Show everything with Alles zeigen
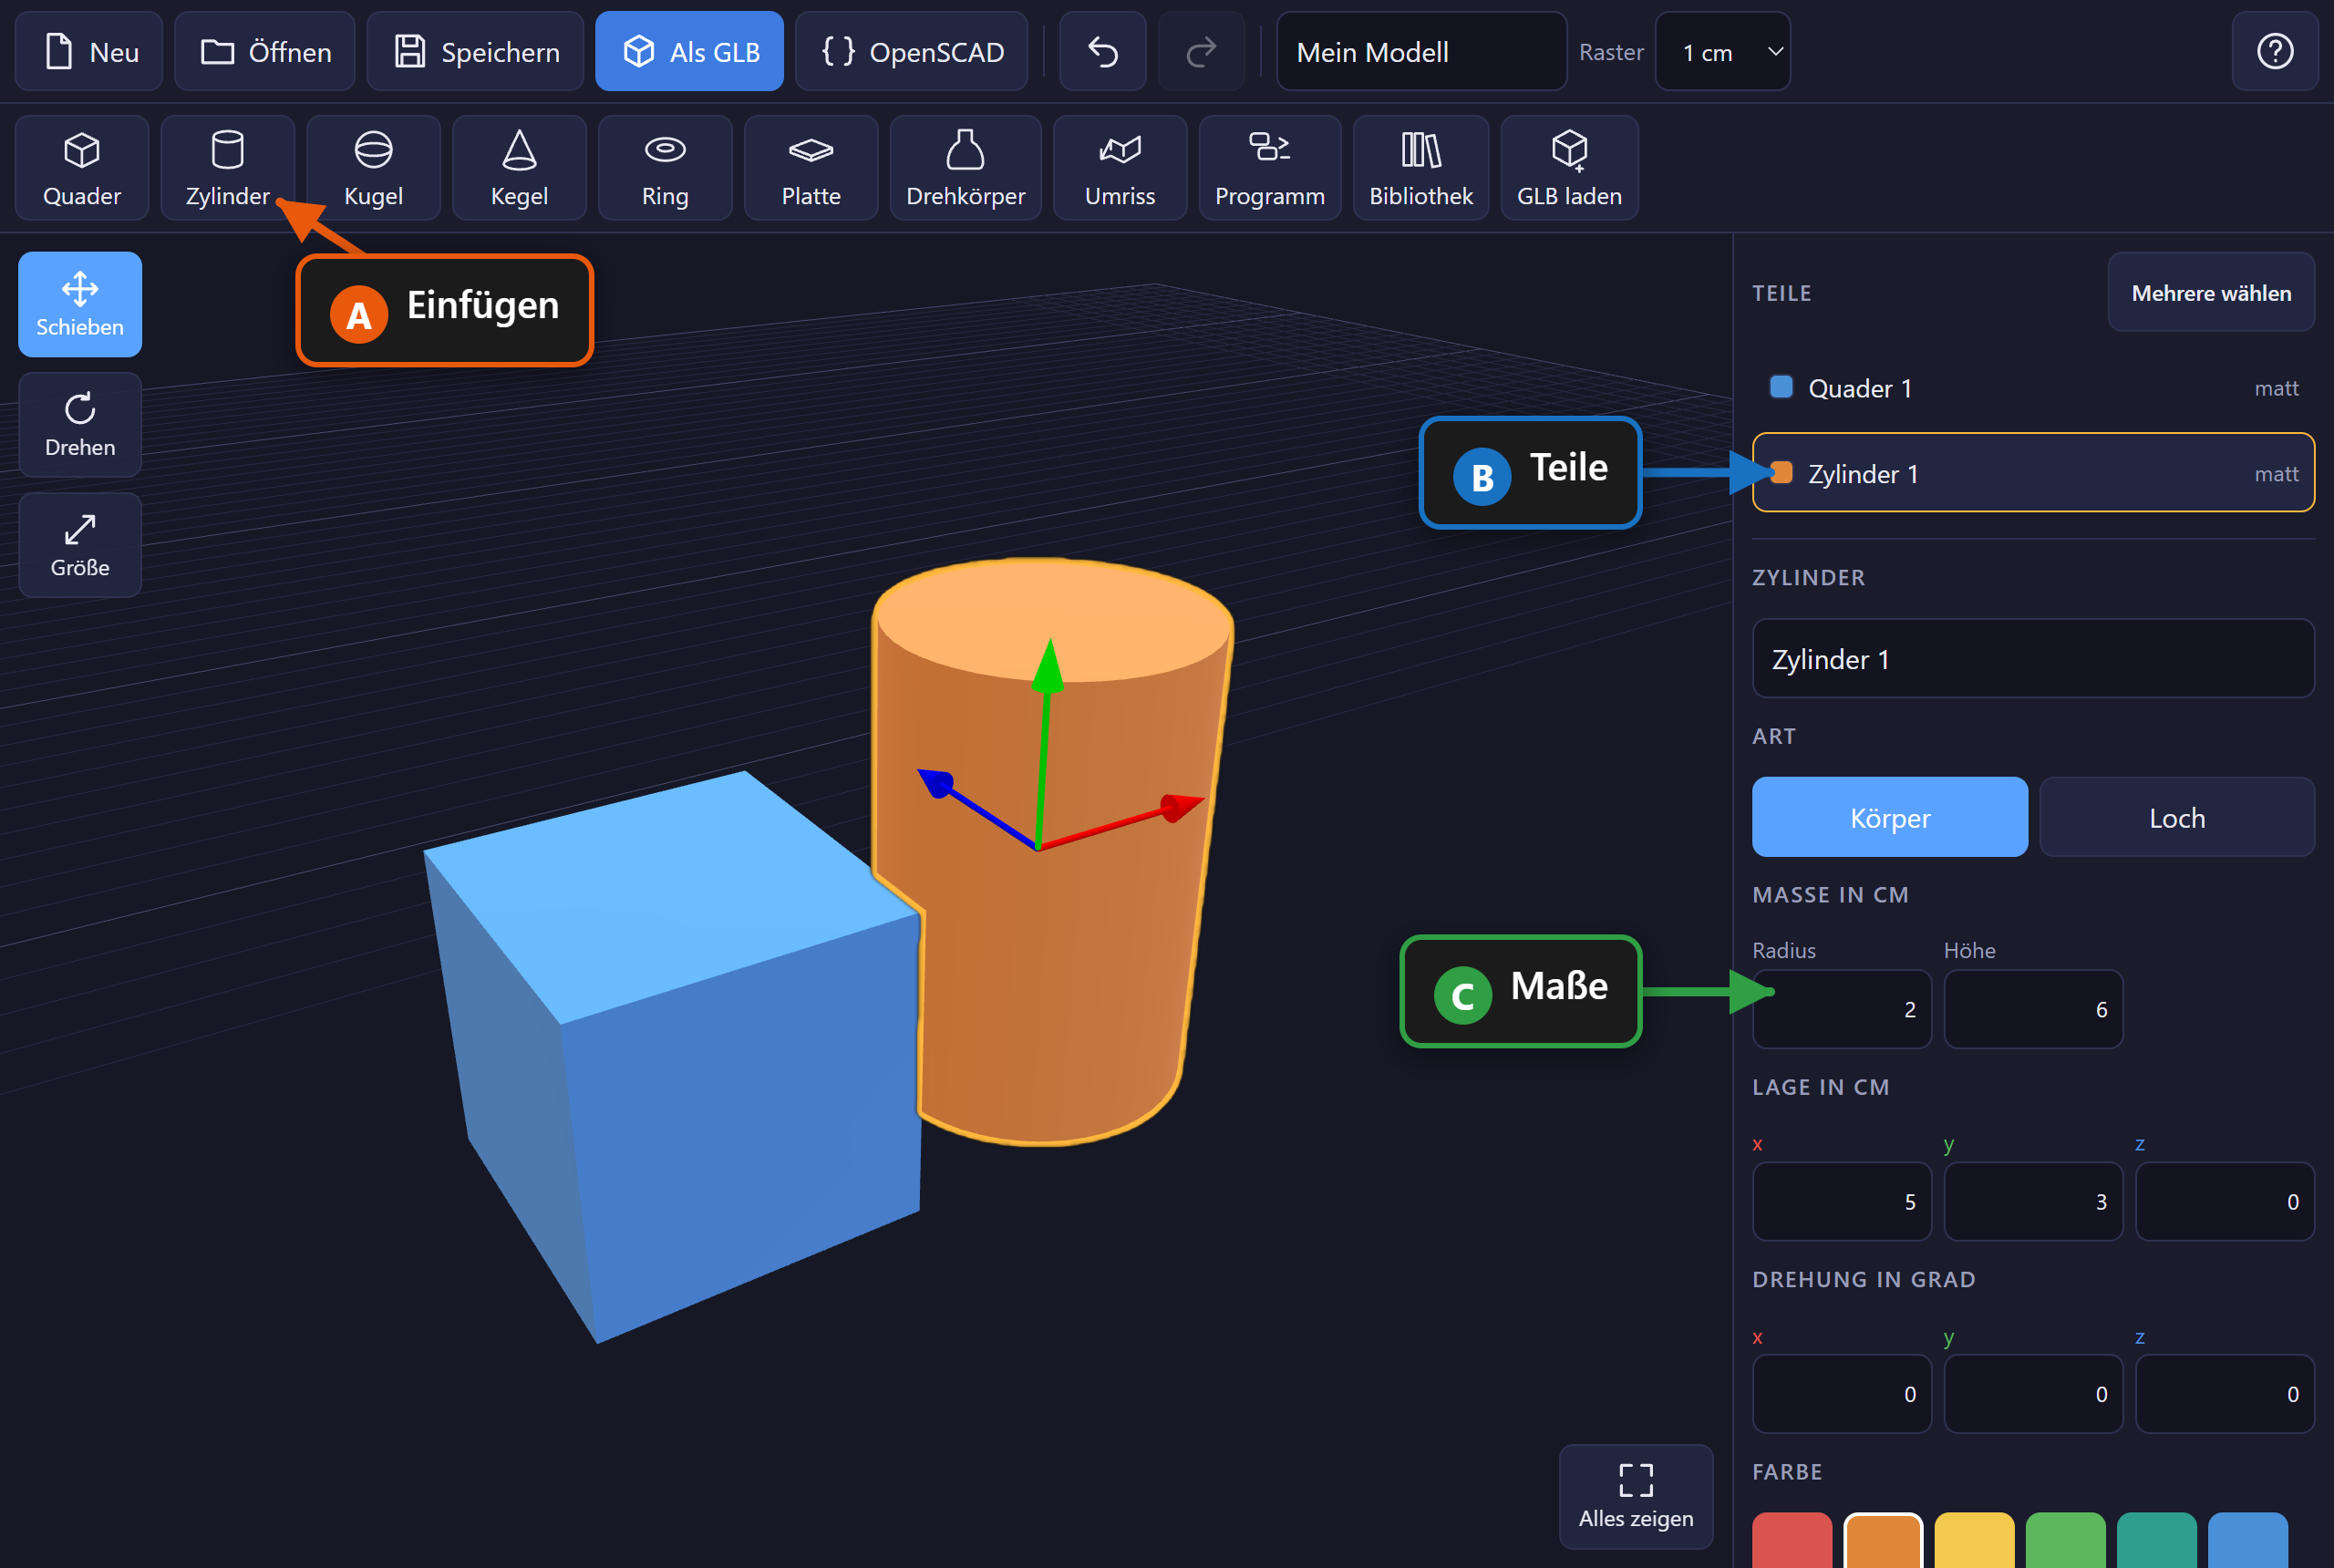The image size is (2334, 1568). pyautogui.click(x=1636, y=1497)
